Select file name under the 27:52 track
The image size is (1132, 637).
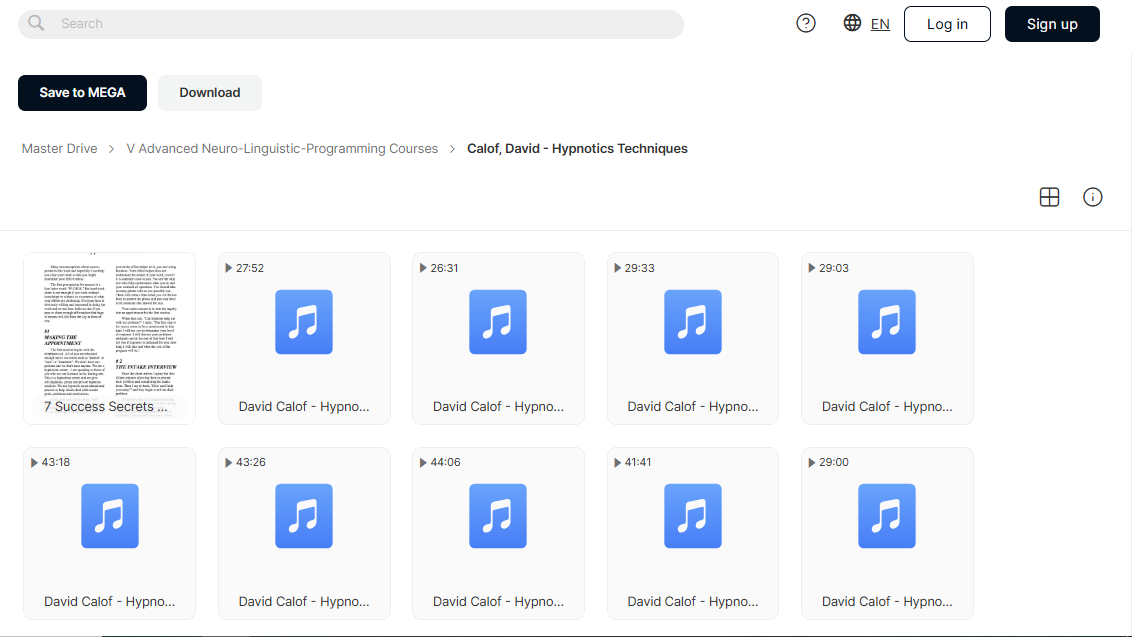point(304,407)
